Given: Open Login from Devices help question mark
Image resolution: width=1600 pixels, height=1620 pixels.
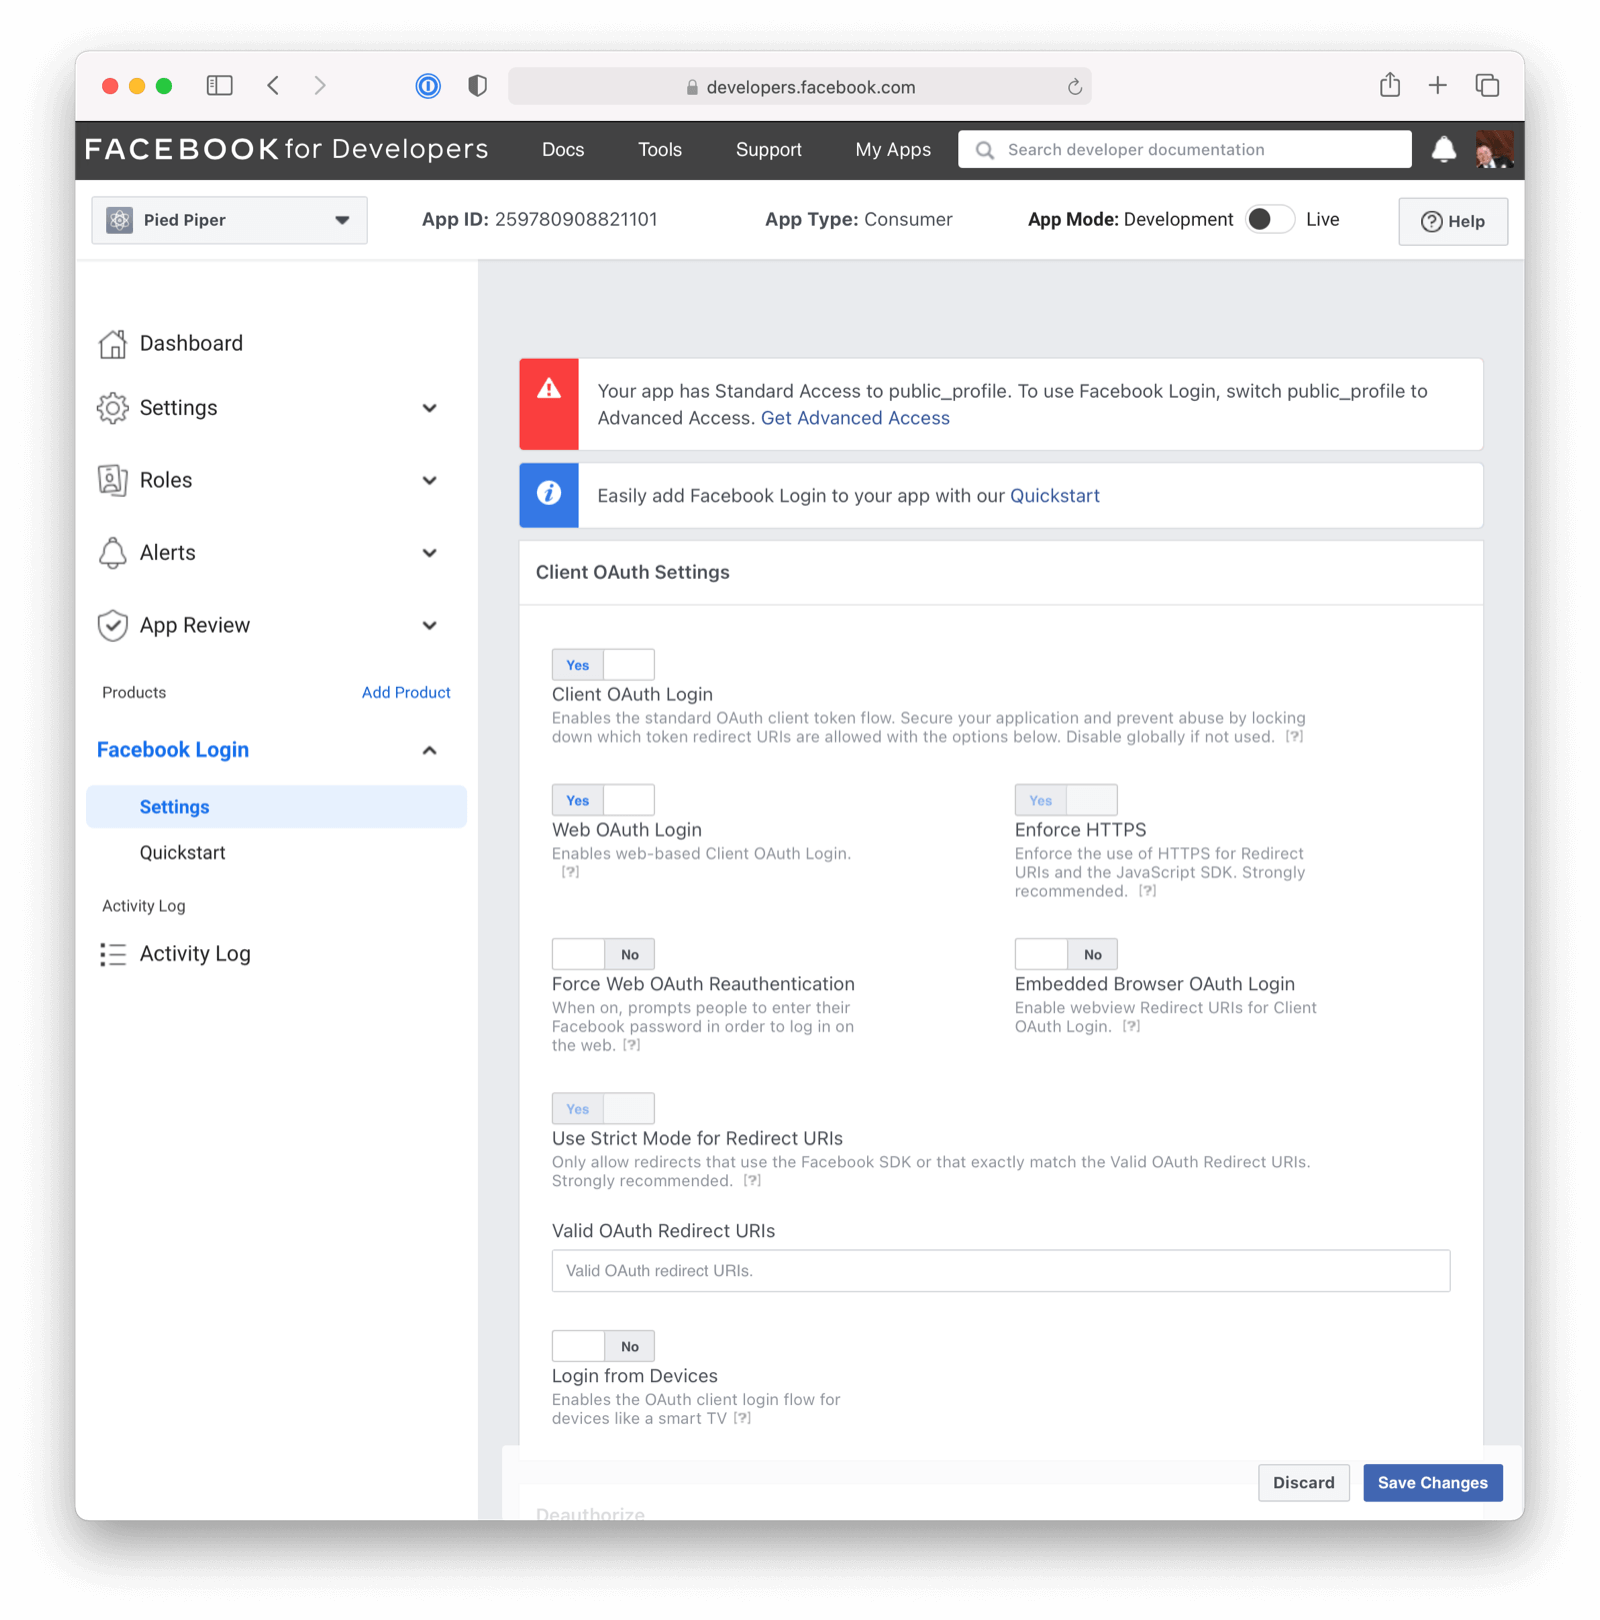Looking at the screenshot, I should pyautogui.click(x=742, y=1418).
